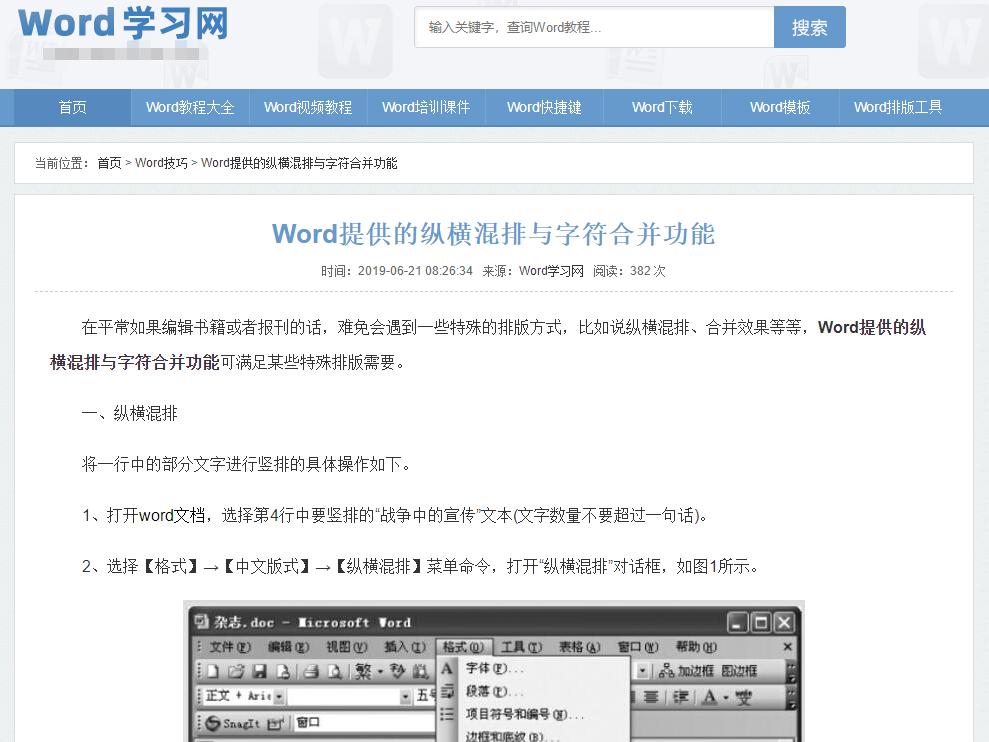
Task: Switch to the Word模板 navigation tab
Action: point(779,107)
